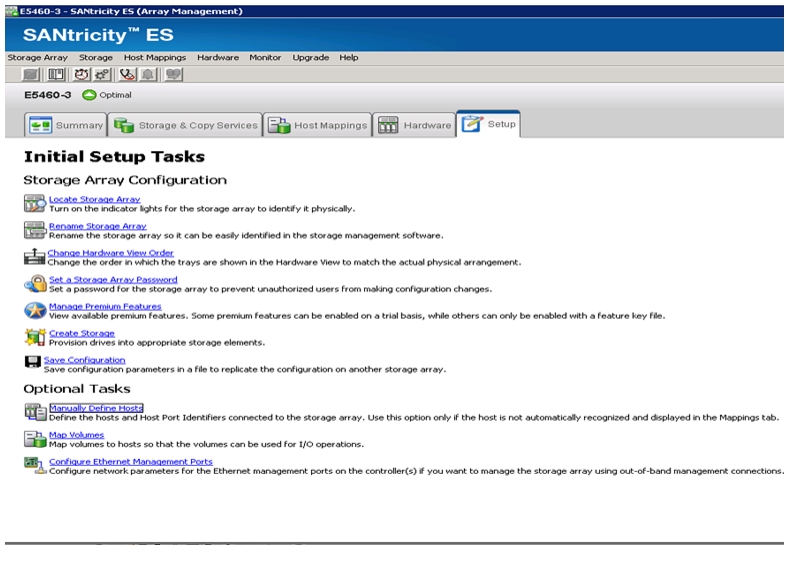Viewport: 786px width, 574px height.
Task: Open the Create Storage link
Action: (82, 333)
